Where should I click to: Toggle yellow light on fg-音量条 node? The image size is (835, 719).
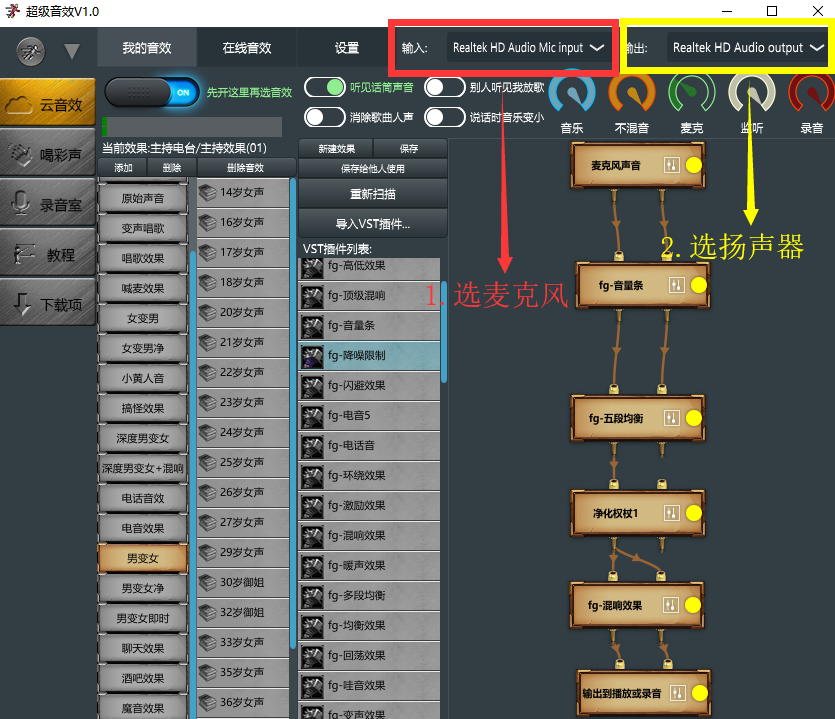[x=699, y=285]
